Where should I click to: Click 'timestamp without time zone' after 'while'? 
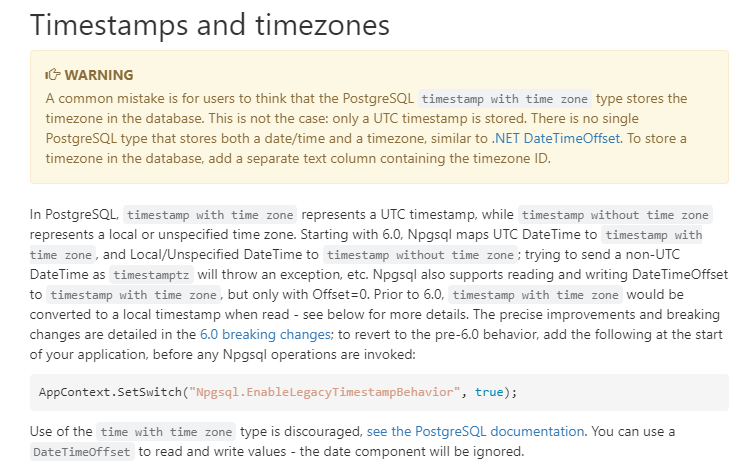click(x=615, y=215)
